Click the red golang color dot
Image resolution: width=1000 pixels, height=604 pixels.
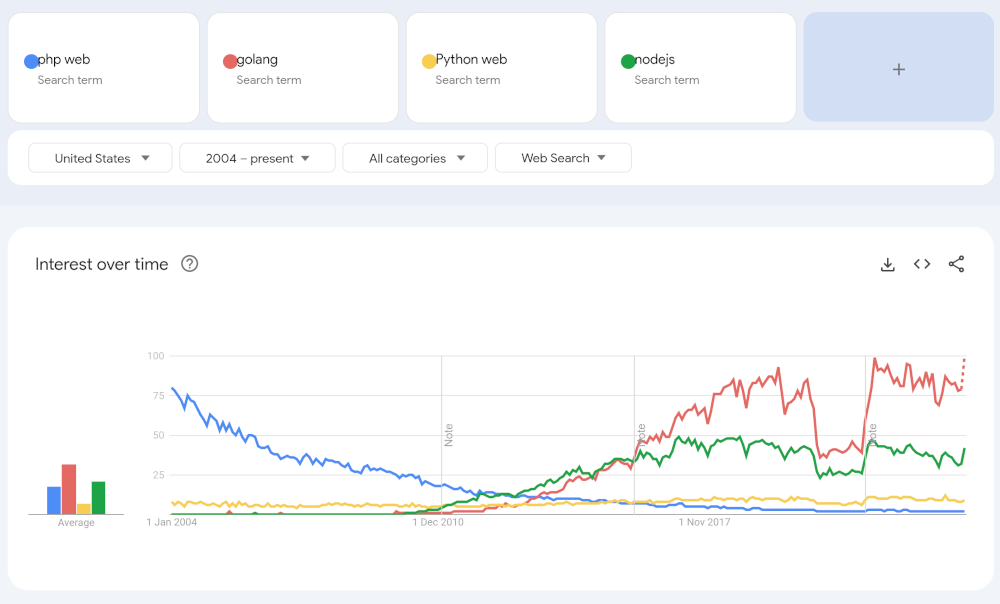pyautogui.click(x=230, y=61)
